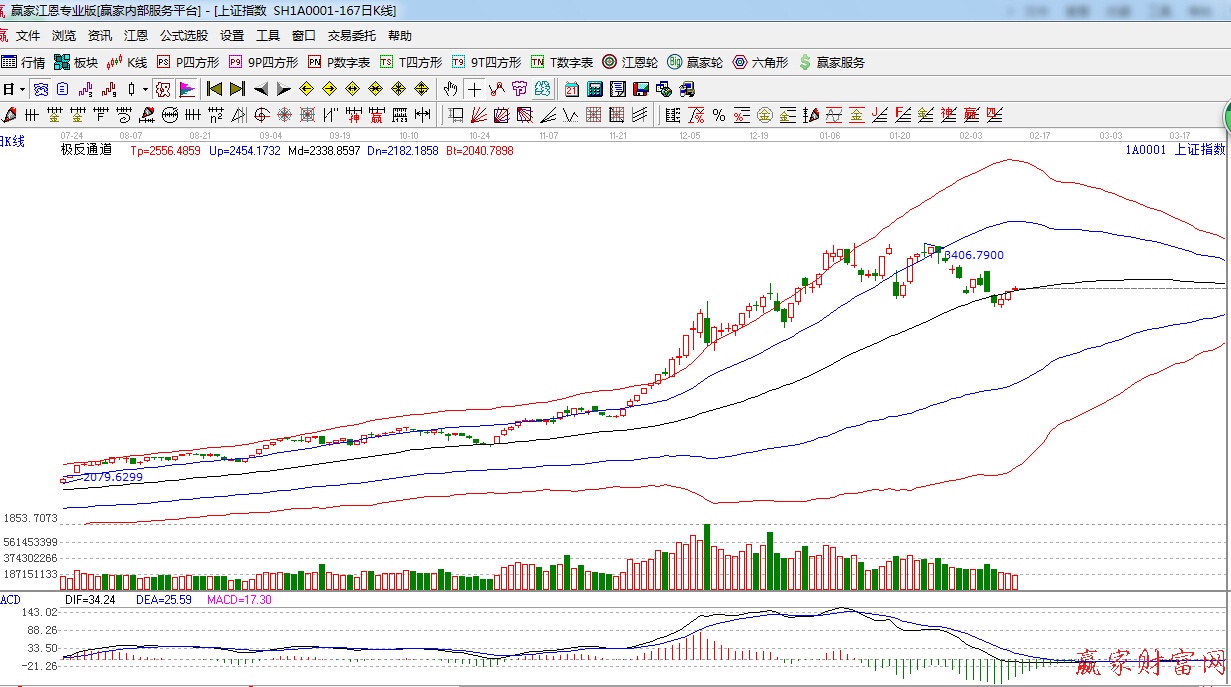The image size is (1231, 687).
Task: Expand the candlestick style dropdown arrow
Action: [x=145, y=89]
